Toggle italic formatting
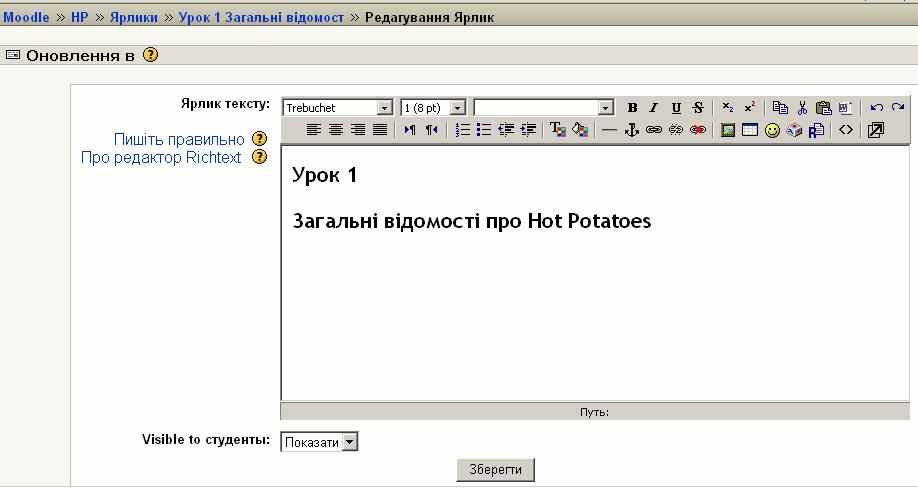918x488 pixels. click(654, 108)
